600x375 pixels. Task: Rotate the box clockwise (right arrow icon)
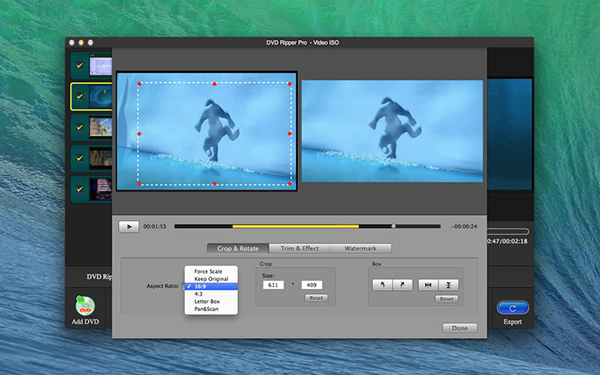pyautogui.click(x=403, y=285)
